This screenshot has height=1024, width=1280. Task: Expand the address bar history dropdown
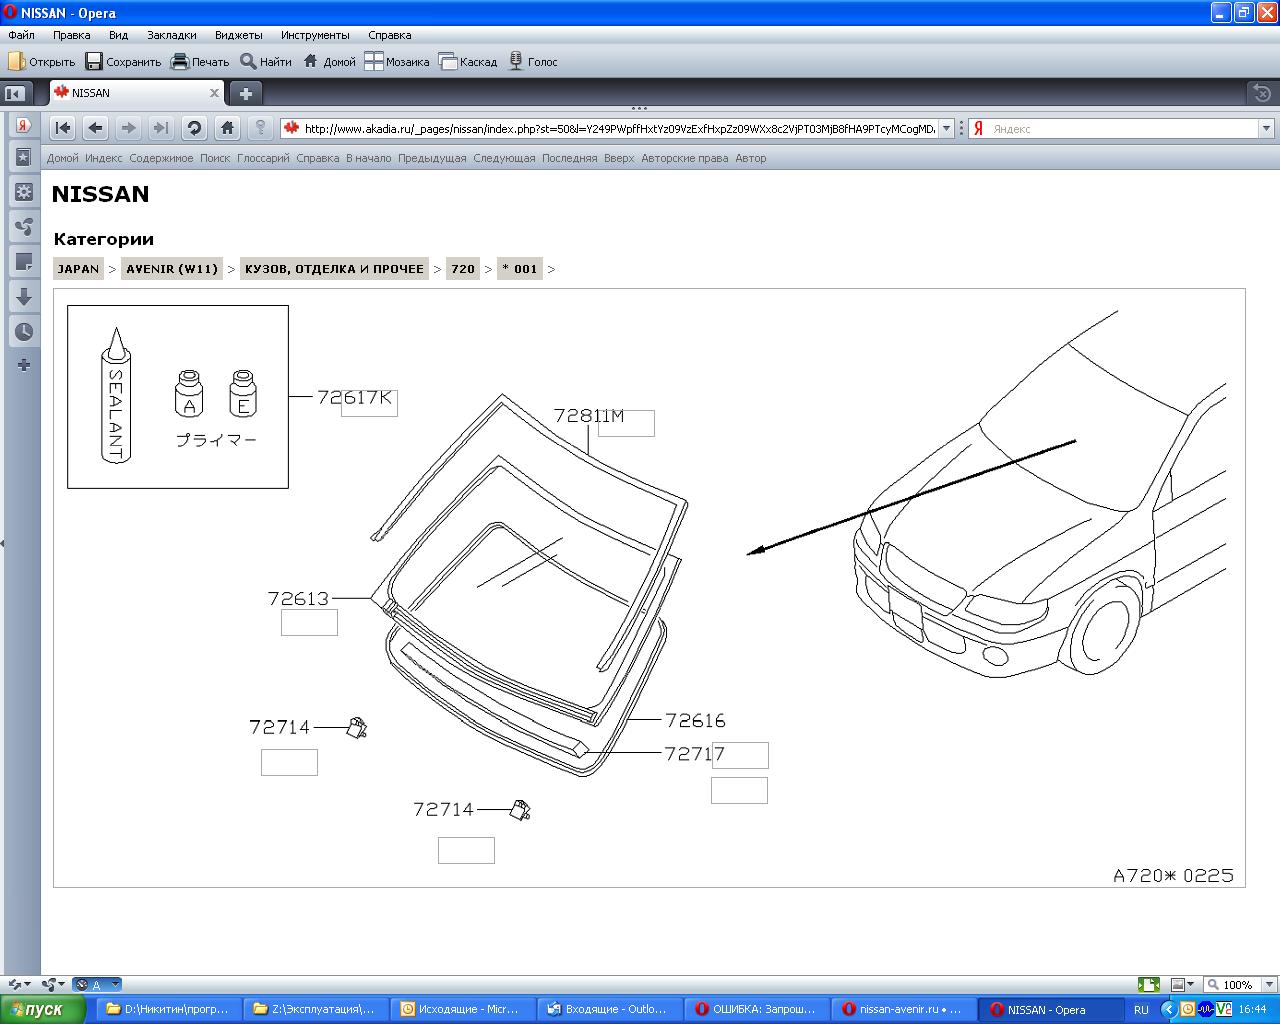pos(947,128)
